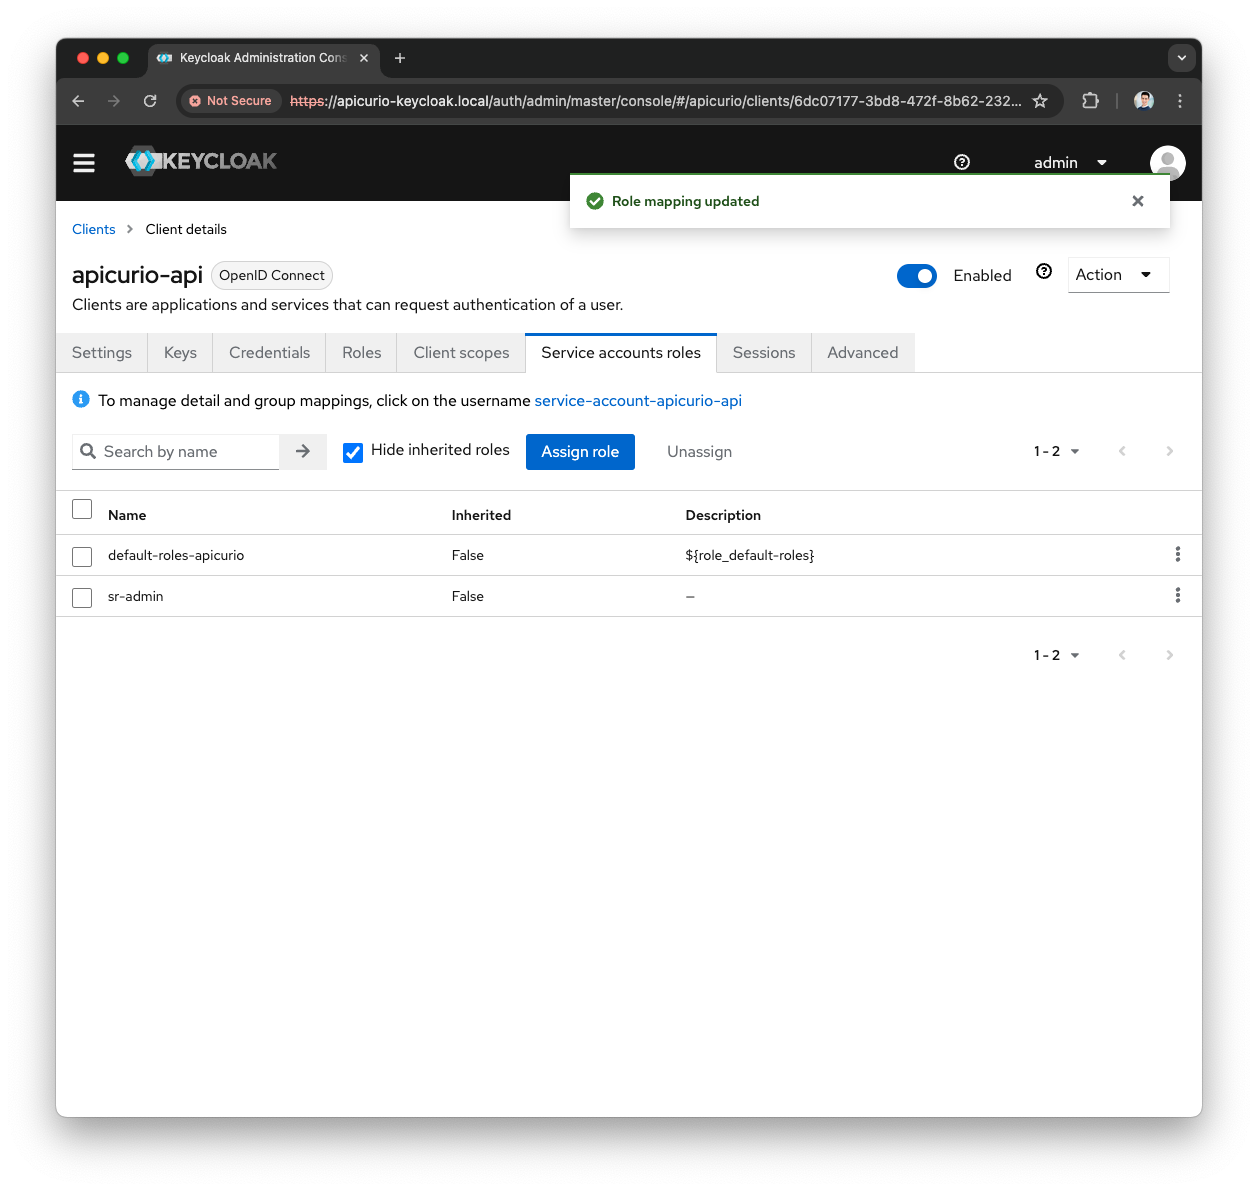Go to top pagination next page
The image size is (1258, 1191).
pyautogui.click(x=1169, y=451)
